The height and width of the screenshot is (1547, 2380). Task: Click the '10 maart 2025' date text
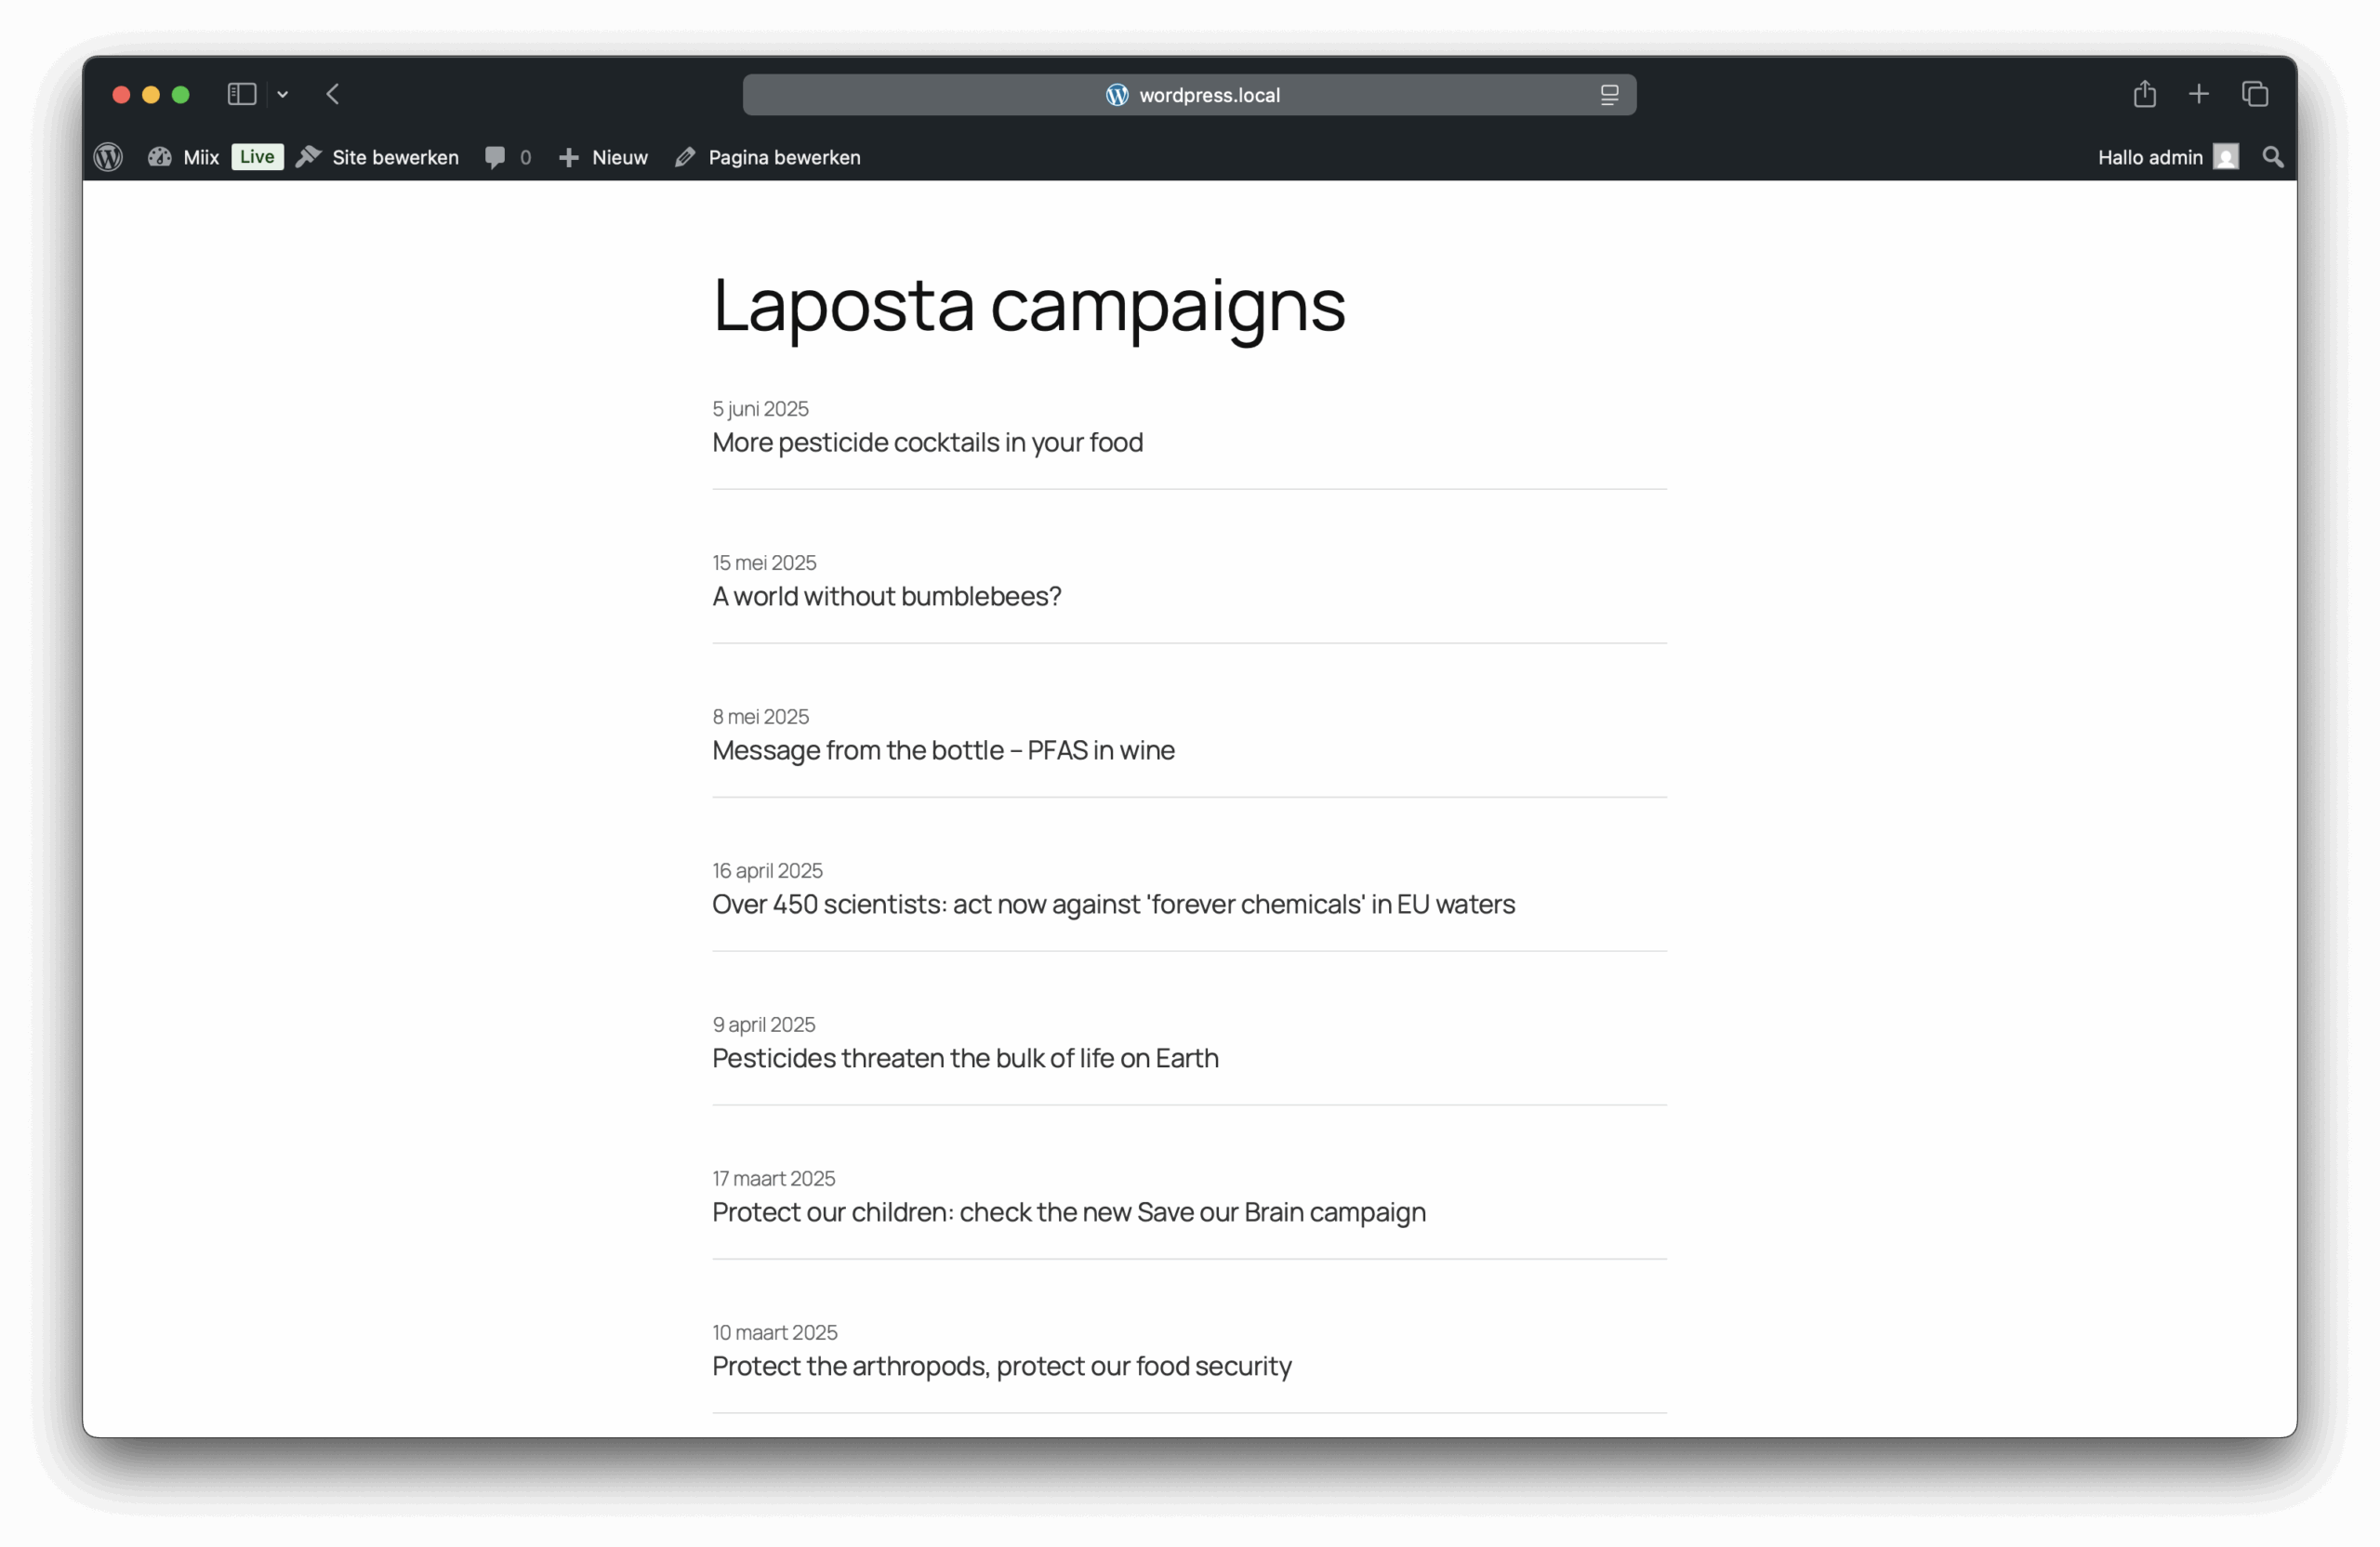774,1333
